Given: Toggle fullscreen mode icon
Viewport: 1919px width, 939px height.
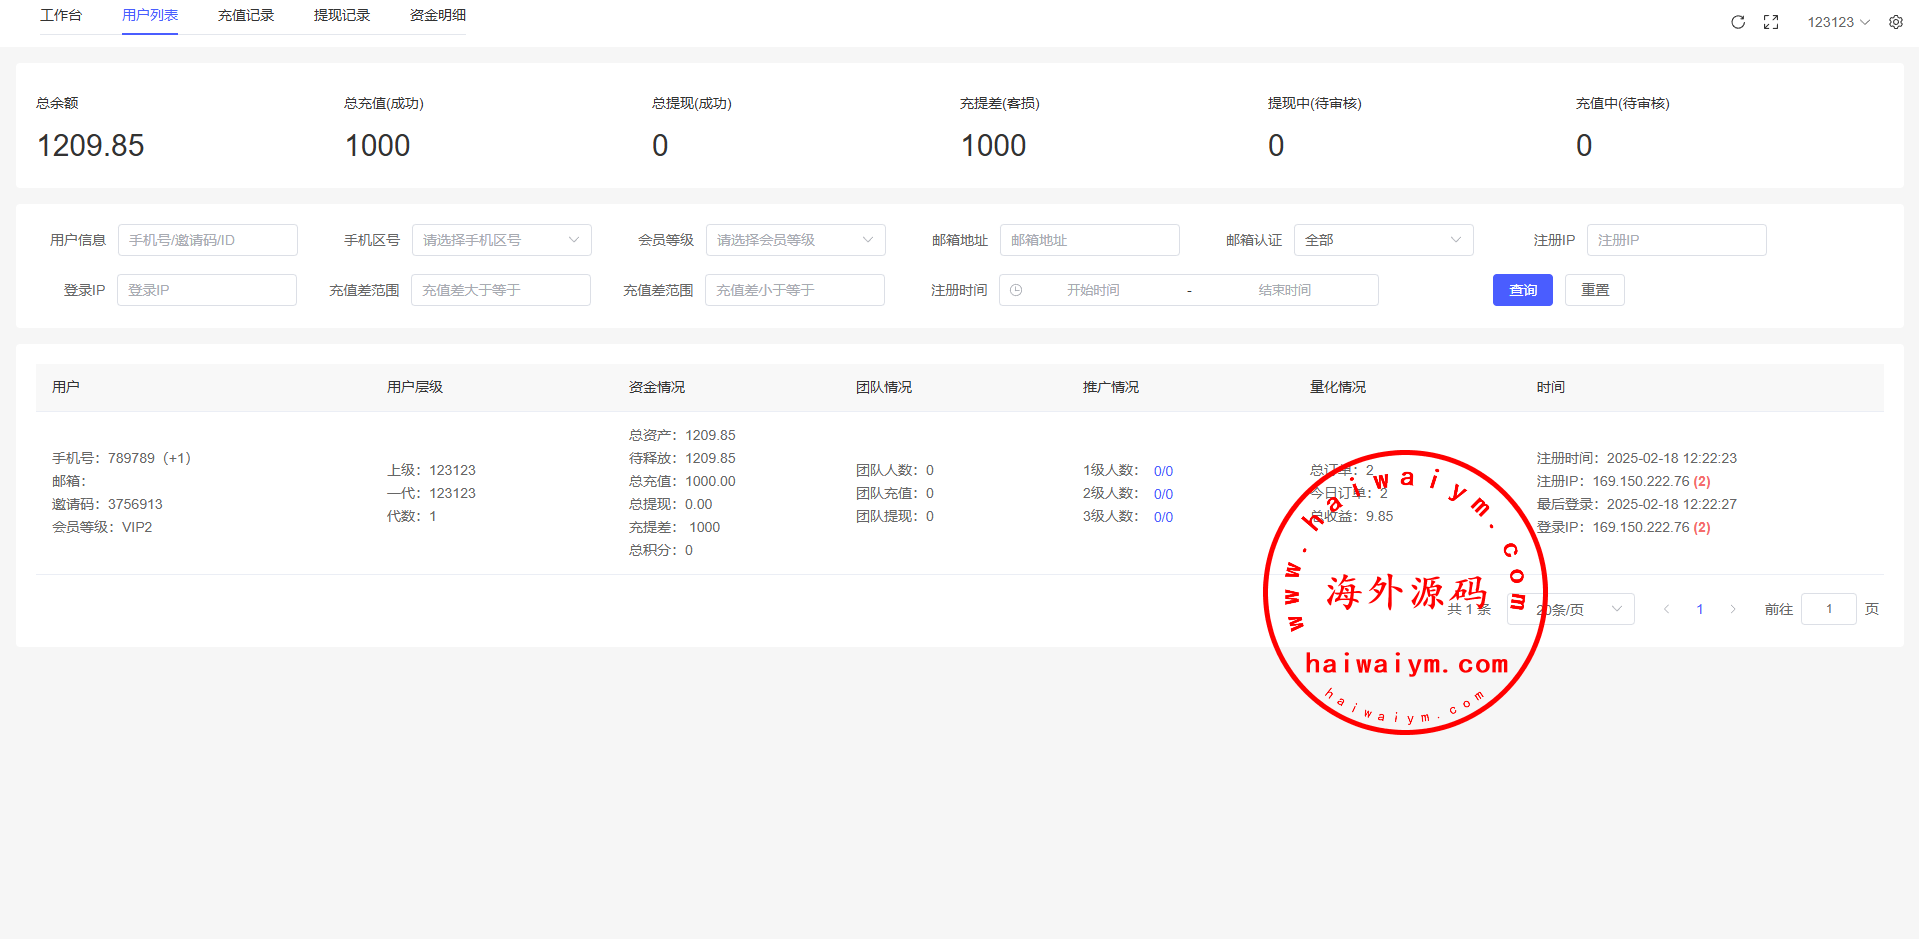Looking at the screenshot, I should (1771, 22).
